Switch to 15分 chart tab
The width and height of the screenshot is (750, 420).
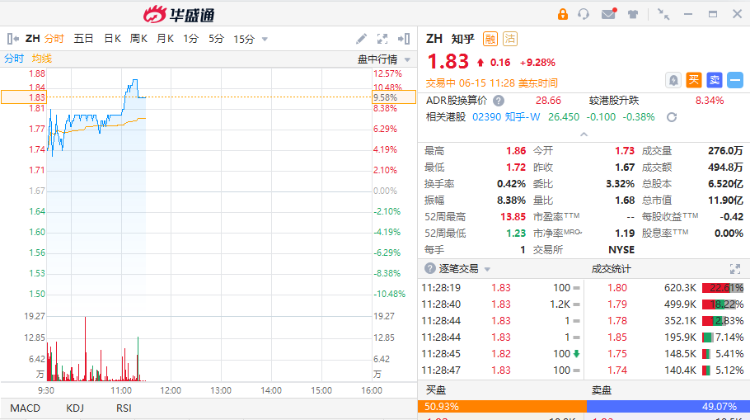pyautogui.click(x=244, y=39)
